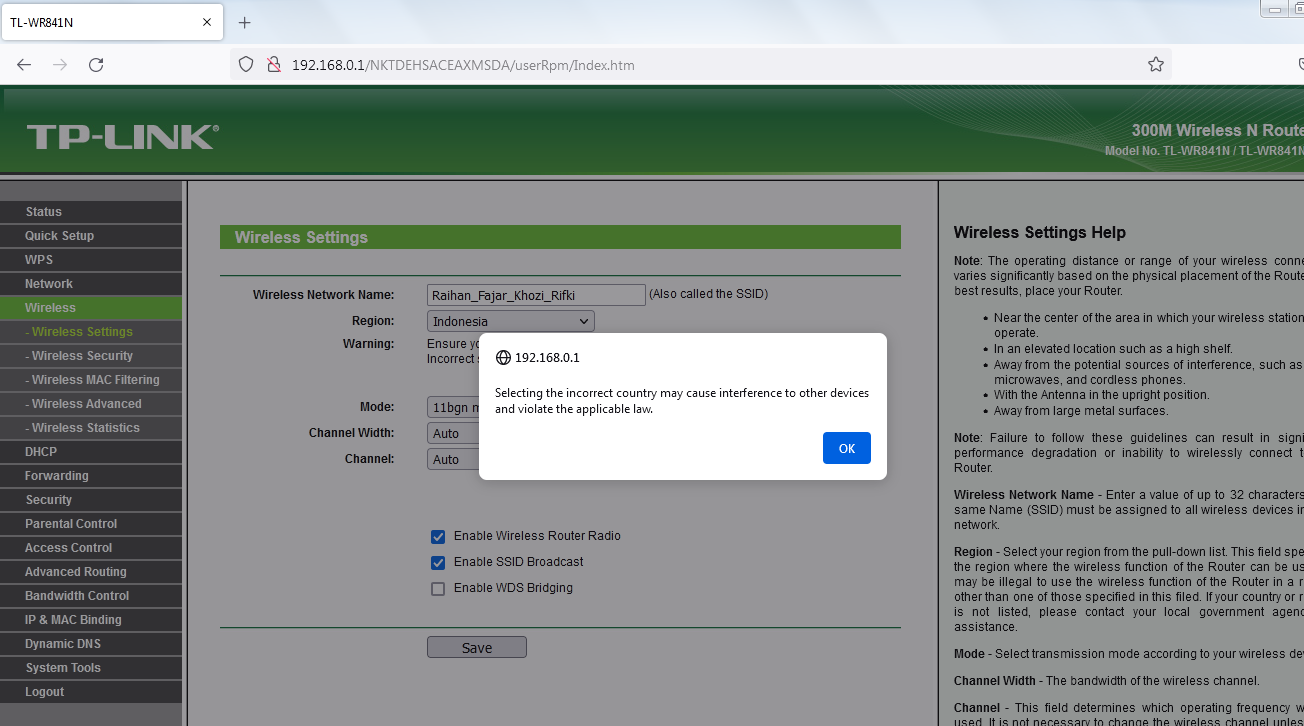The width and height of the screenshot is (1304, 726).
Task: Enable WDS Bridging checkbox
Action: (438, 589)
